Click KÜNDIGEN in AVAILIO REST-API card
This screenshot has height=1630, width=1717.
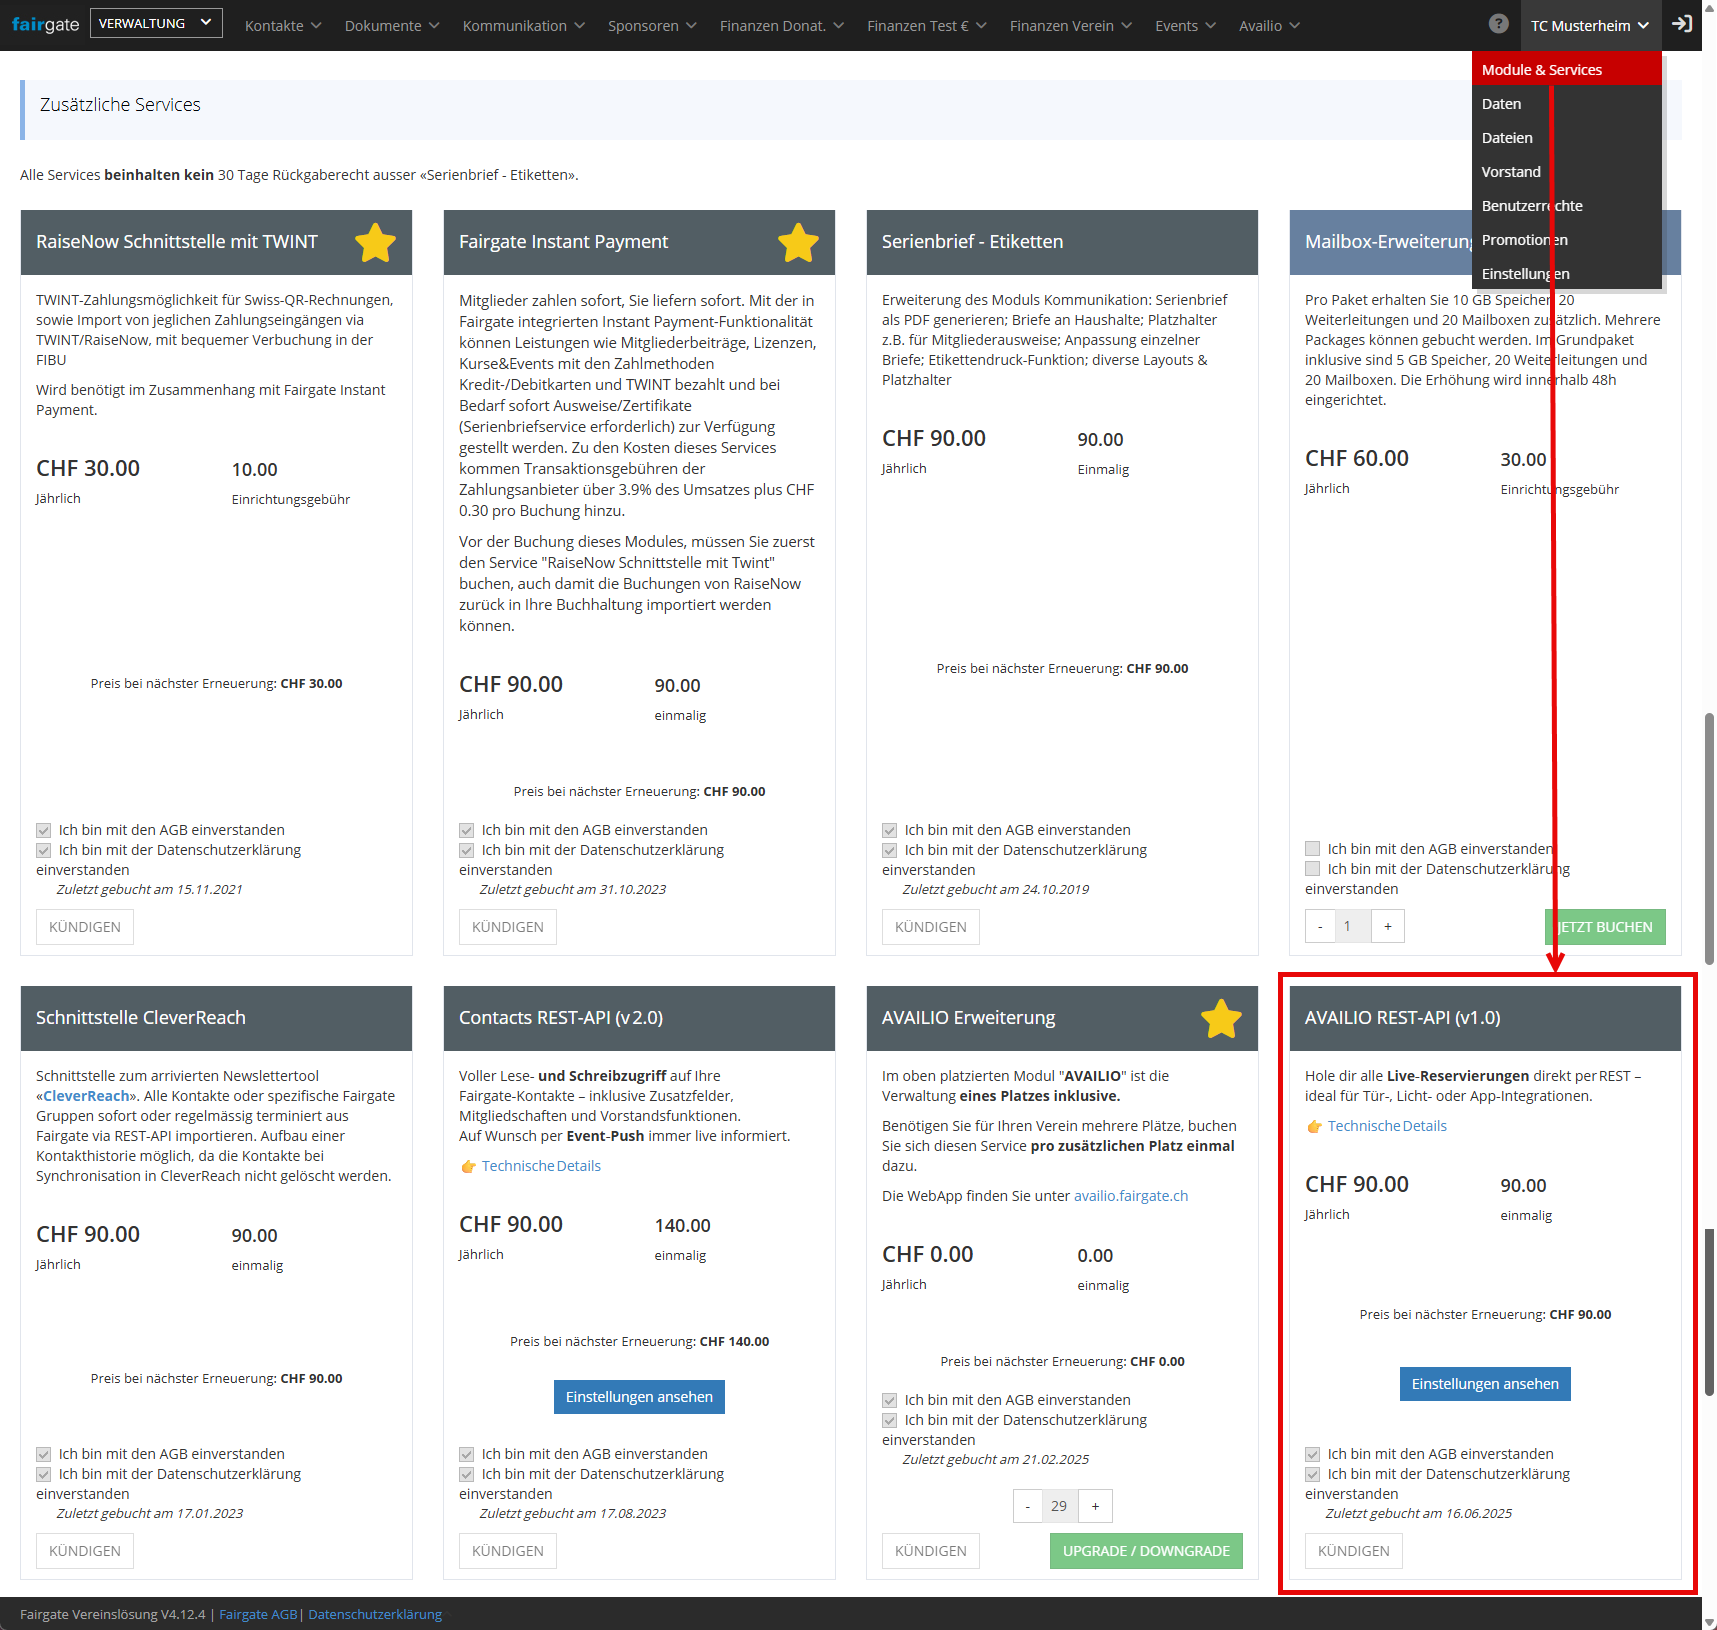coord(1354,1551)
